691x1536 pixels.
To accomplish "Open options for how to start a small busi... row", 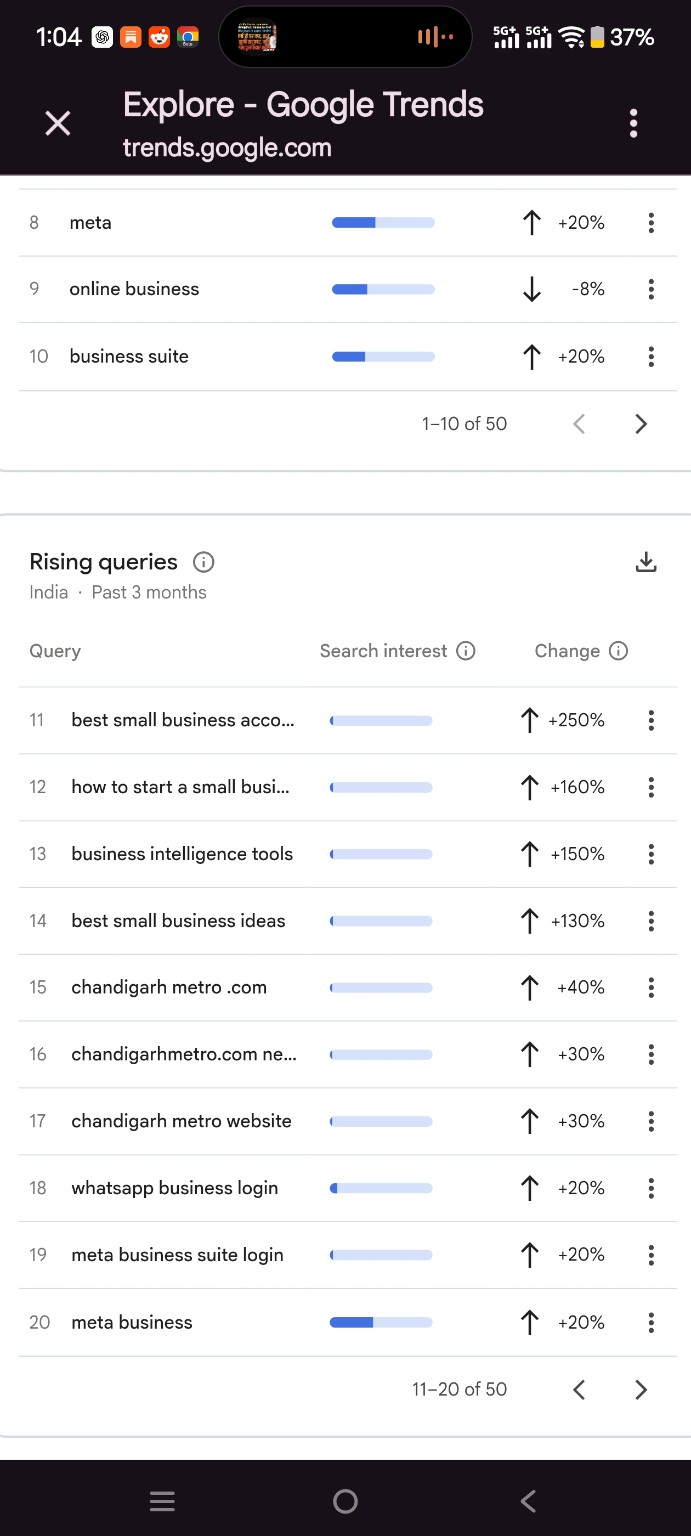I will pos(651,787).
